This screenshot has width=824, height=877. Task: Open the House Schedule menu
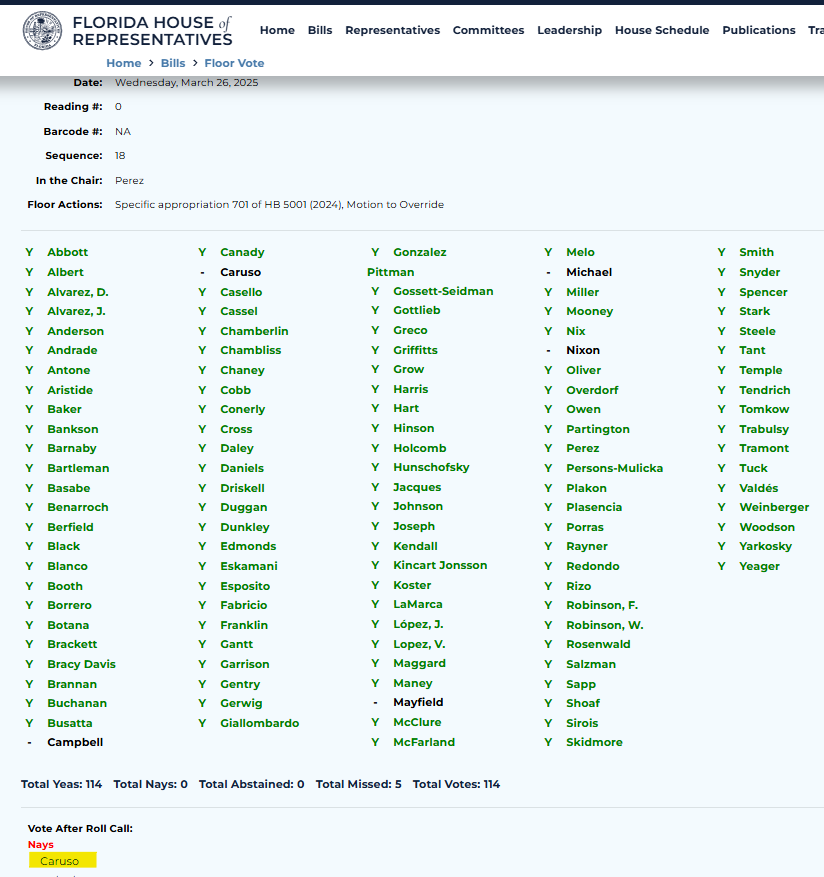662,30
